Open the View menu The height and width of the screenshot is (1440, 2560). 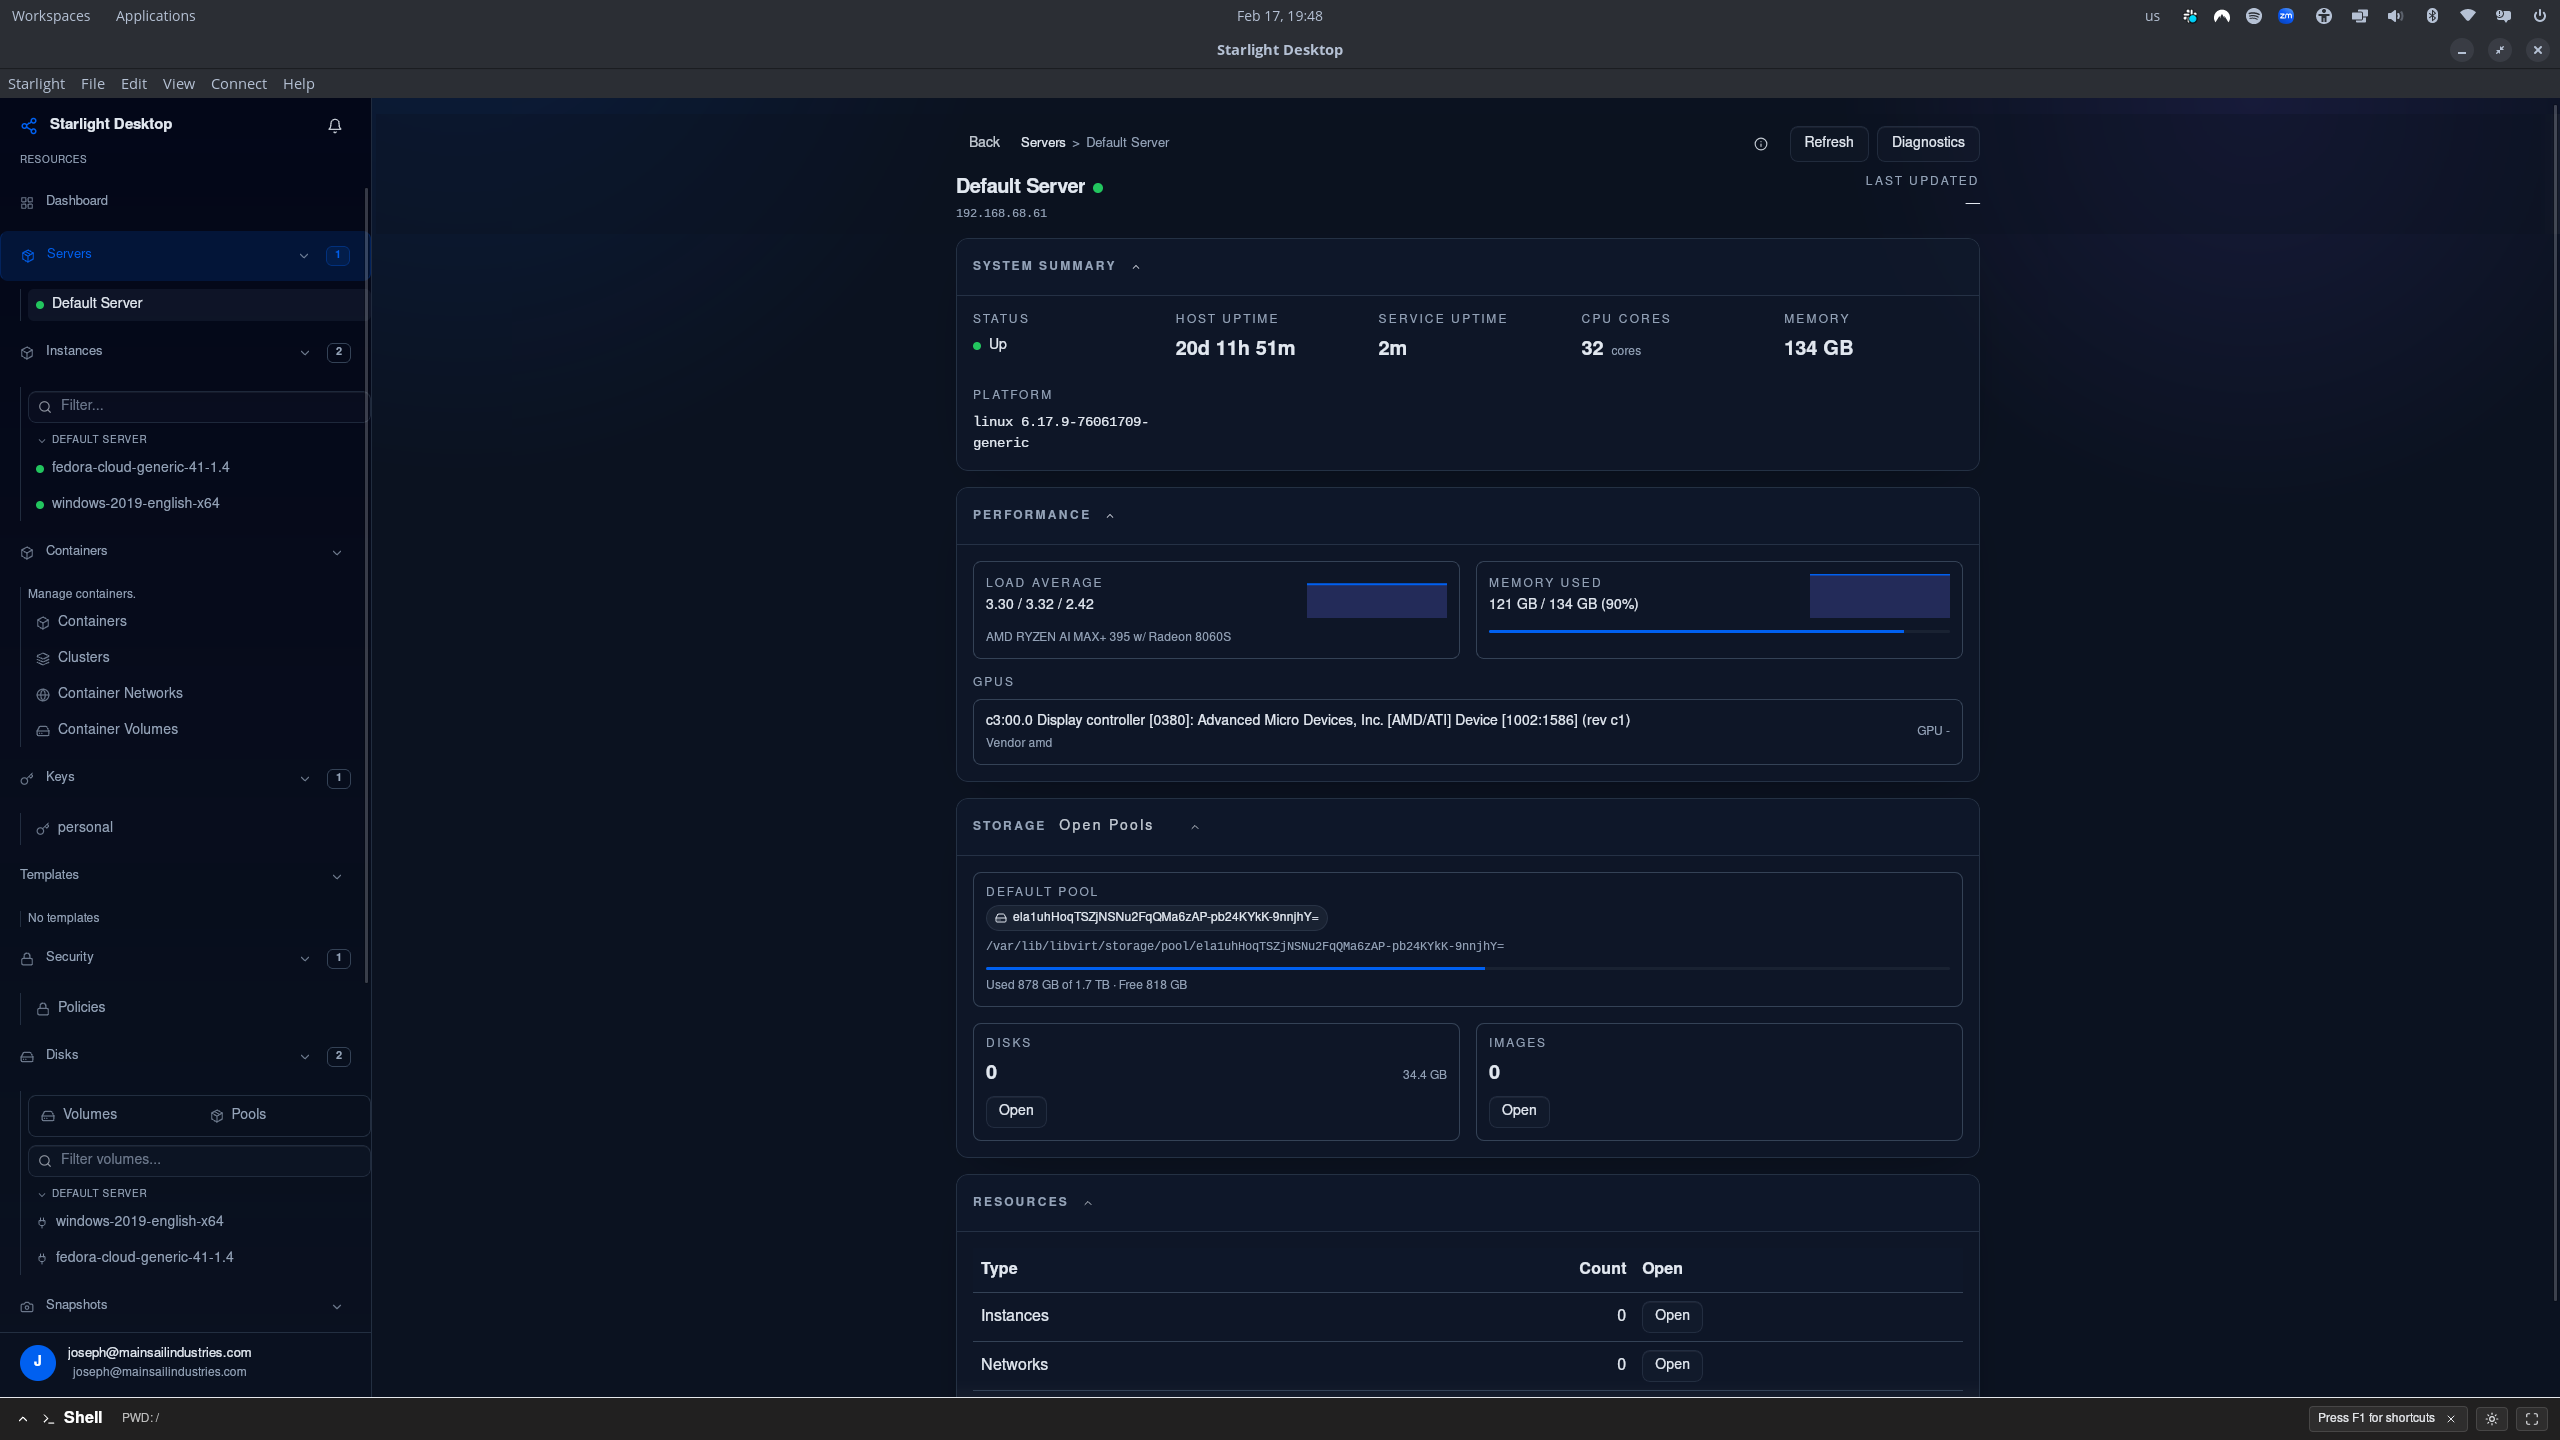pos(179,84)
